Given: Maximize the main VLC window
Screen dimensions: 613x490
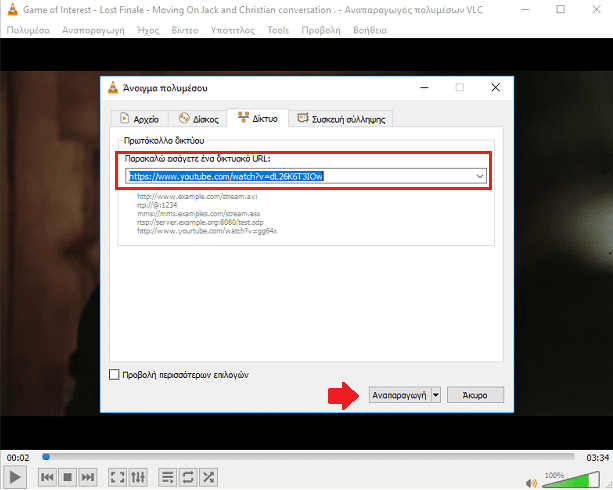Looking at the screenshot, I should click(561, 9).
